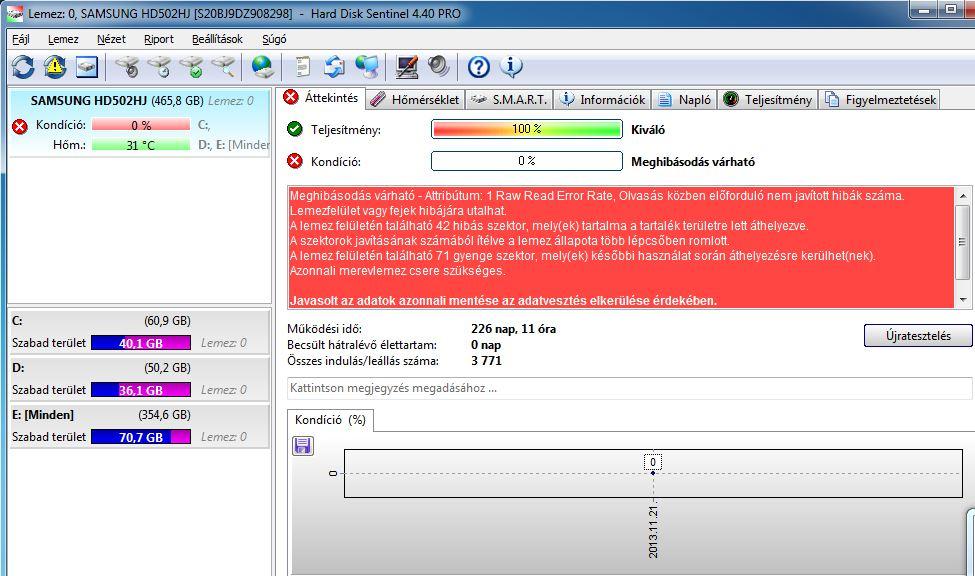Image resolution: width=975 pixels, height=576 pixels.
Task: Select the SAMSUNG HD502HJ disk entry
Action: [x=141, y=123]
